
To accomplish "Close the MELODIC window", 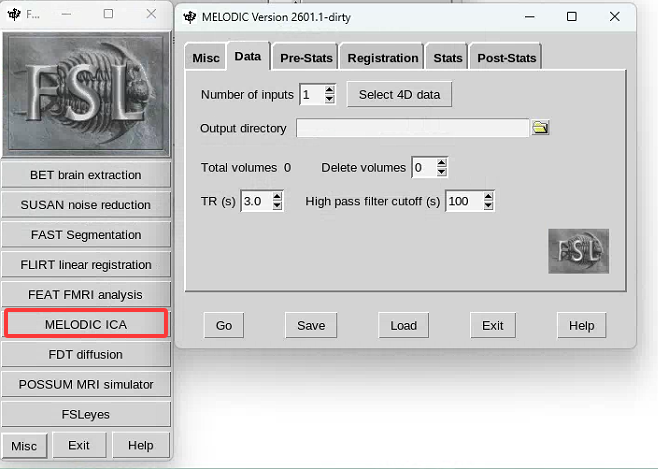I will [x=614, y=16].
